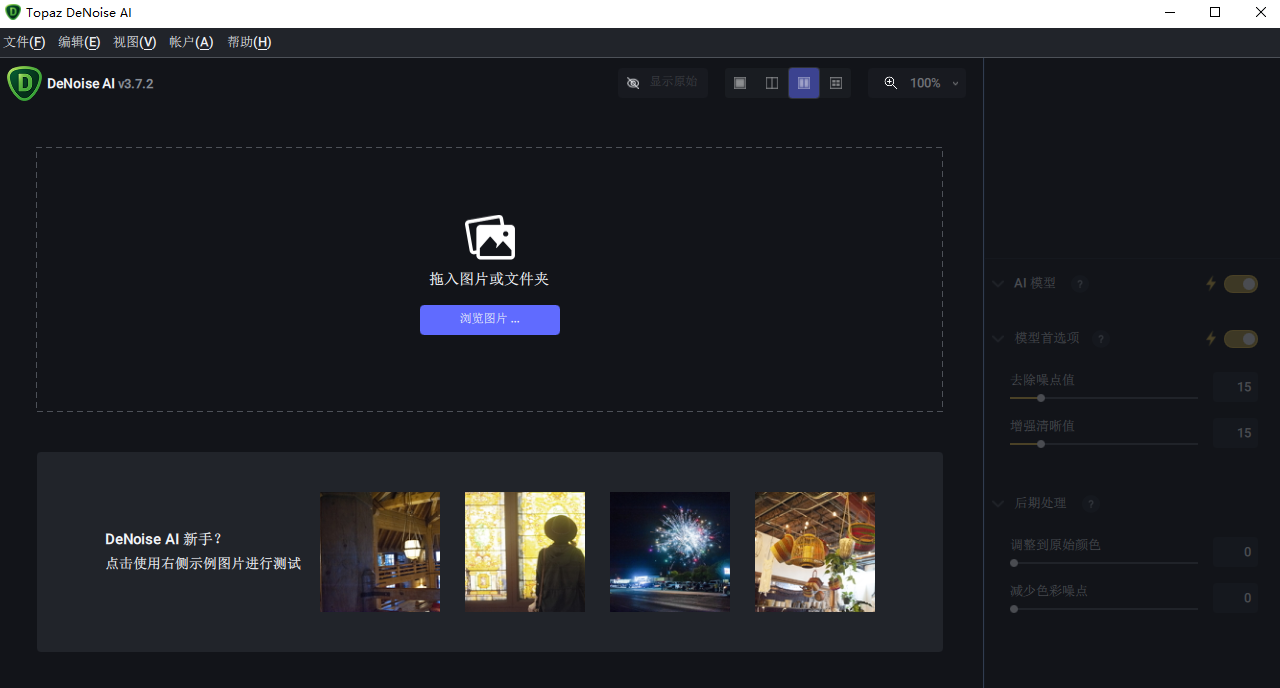Click help icon next to AI 模型
Image resolution: width=1280 pixels, height=688 pixels.
1079,284
